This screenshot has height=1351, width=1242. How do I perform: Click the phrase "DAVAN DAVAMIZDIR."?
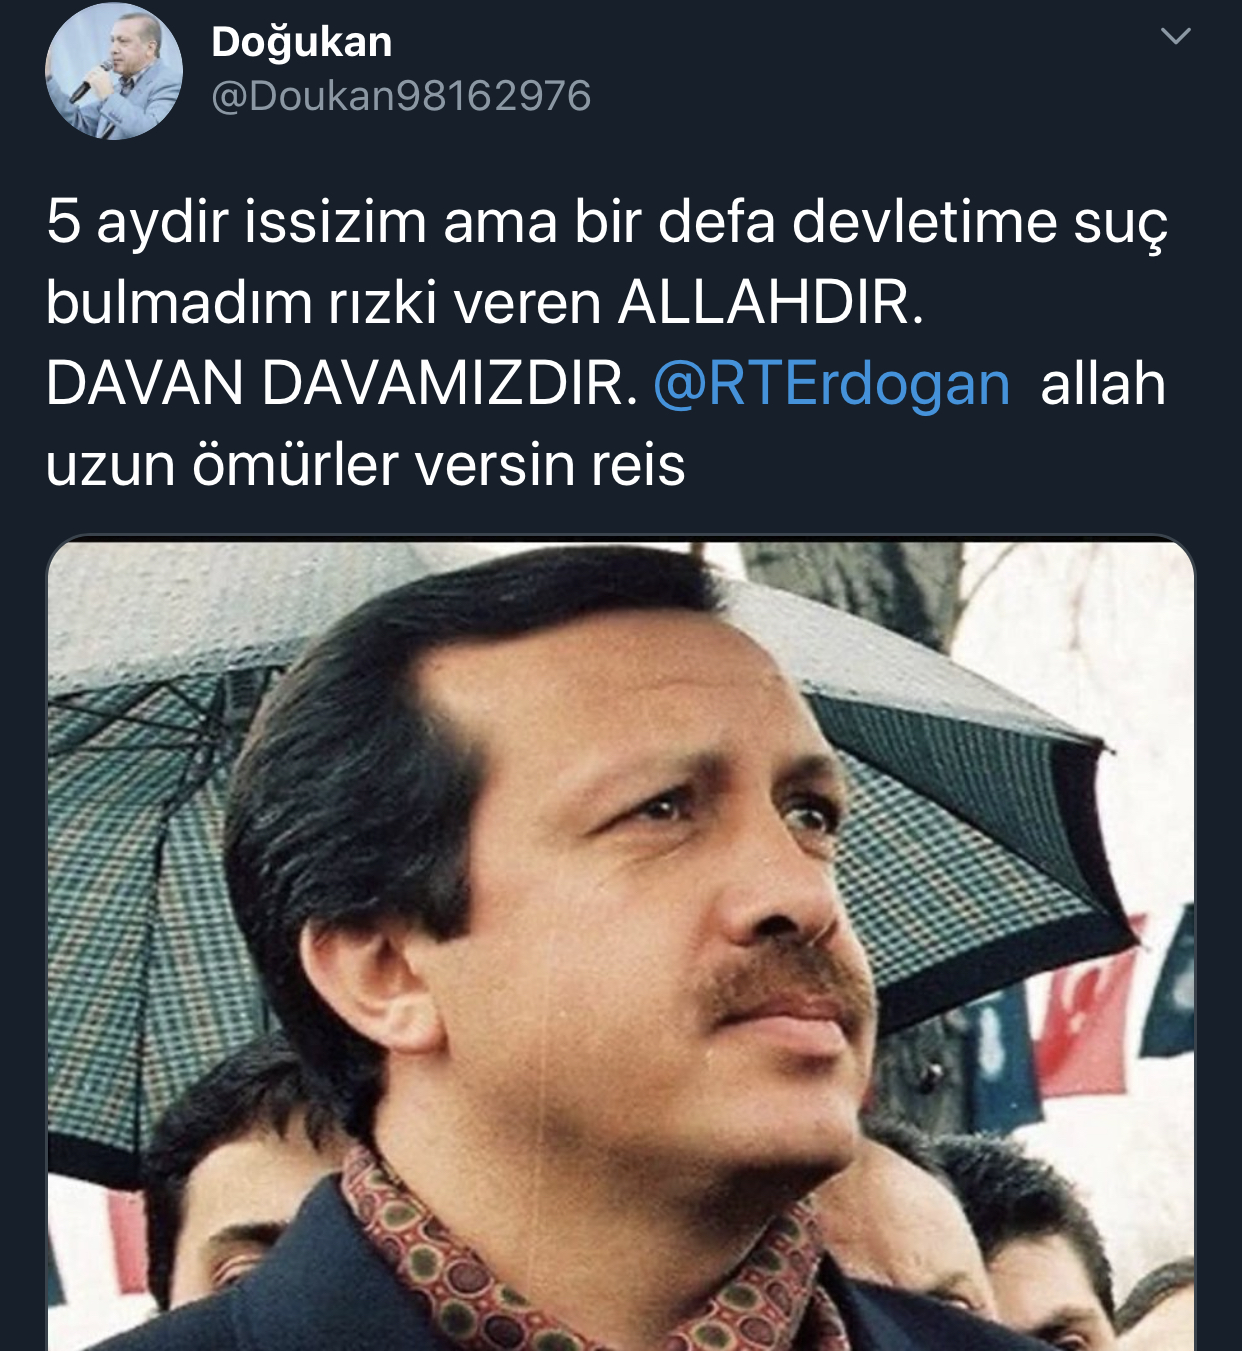[342, 385]
